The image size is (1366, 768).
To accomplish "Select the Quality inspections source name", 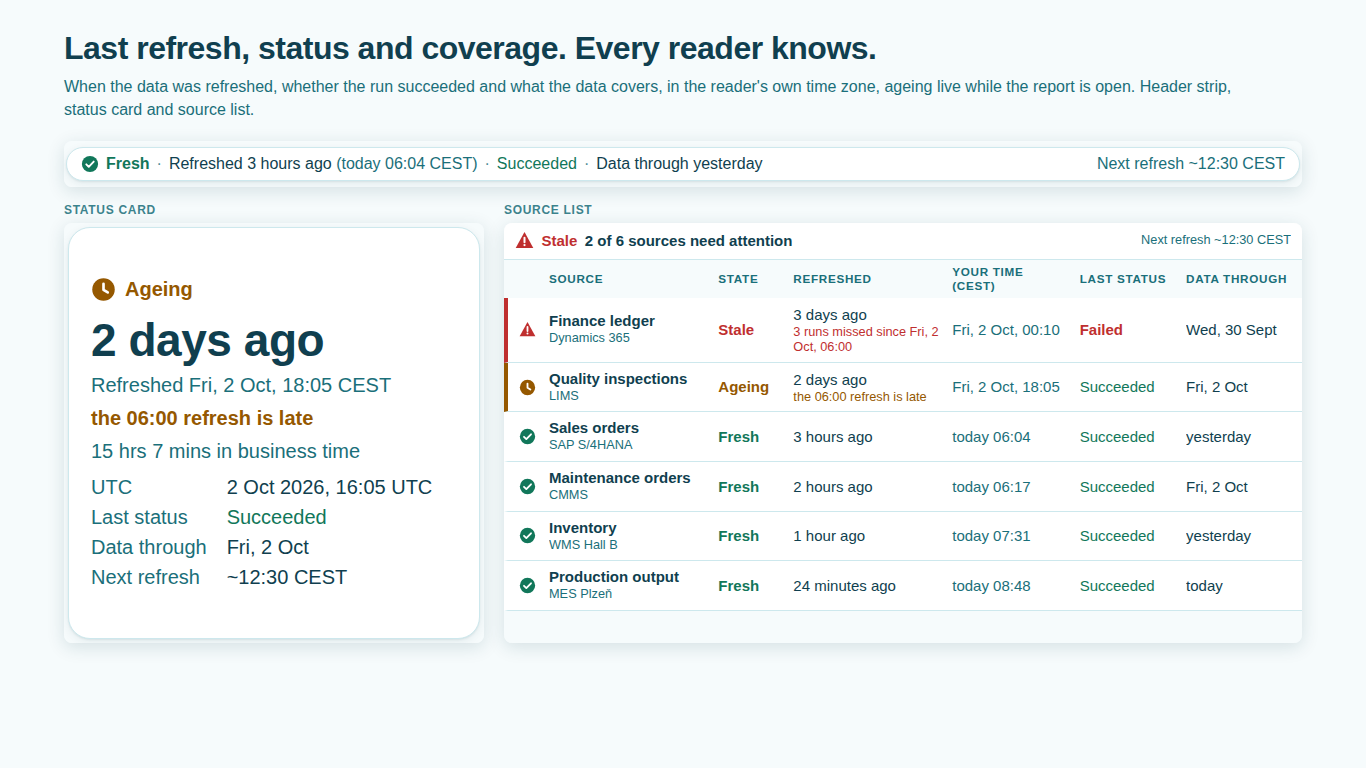I will 618,379.
